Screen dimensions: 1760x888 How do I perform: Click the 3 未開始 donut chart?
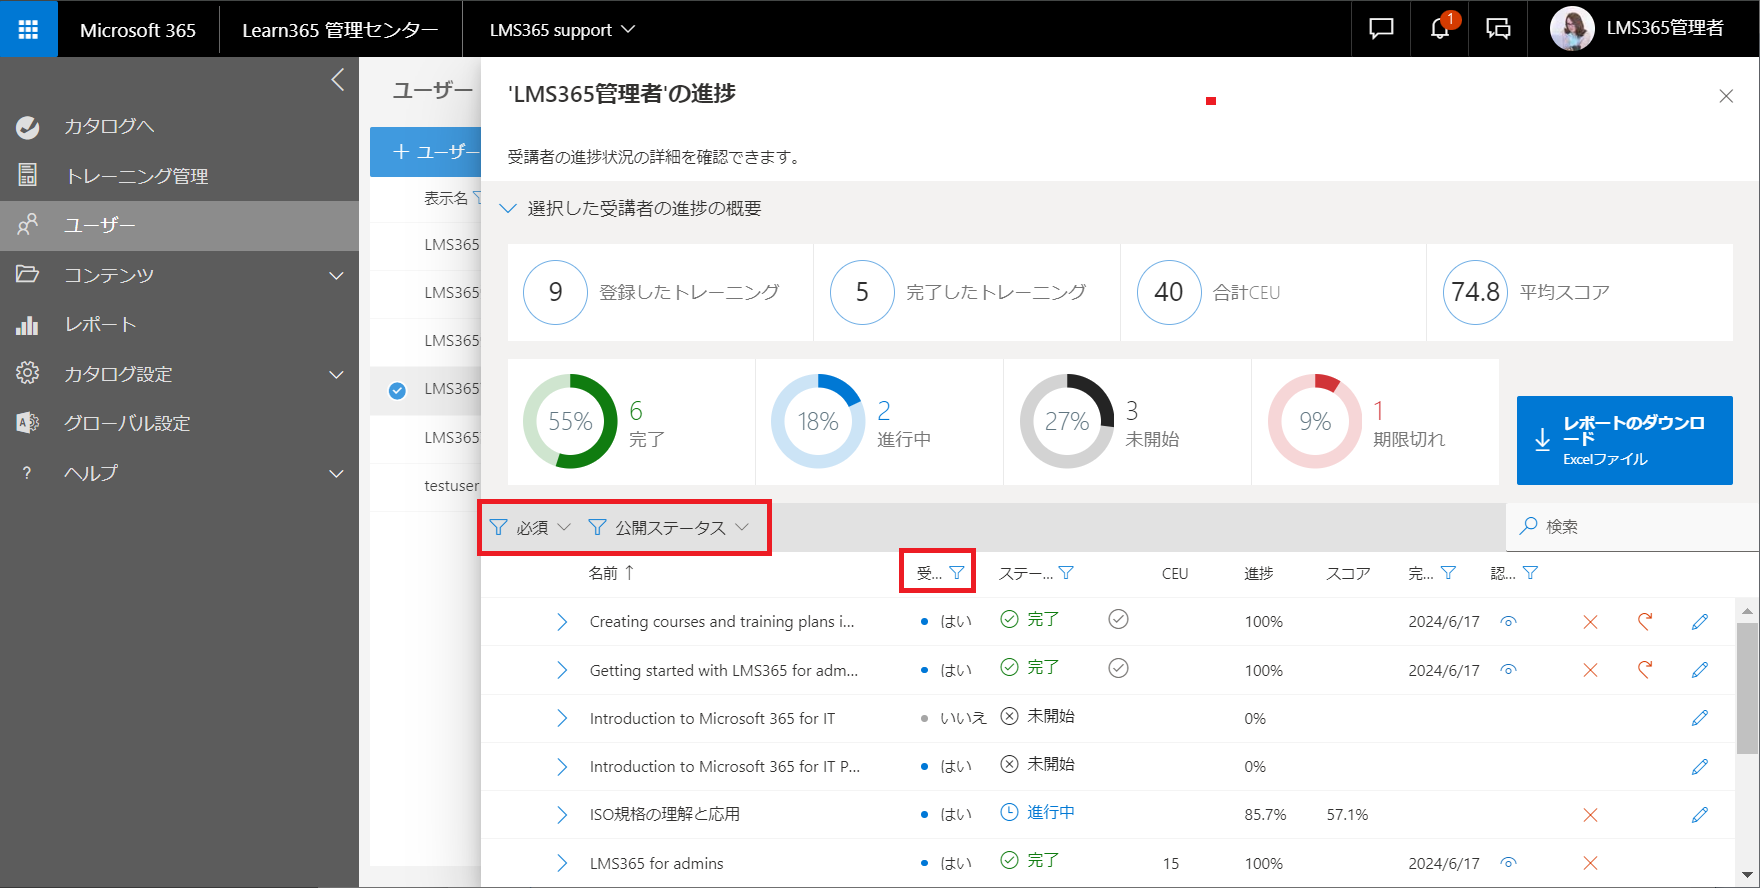[1067, 421]
